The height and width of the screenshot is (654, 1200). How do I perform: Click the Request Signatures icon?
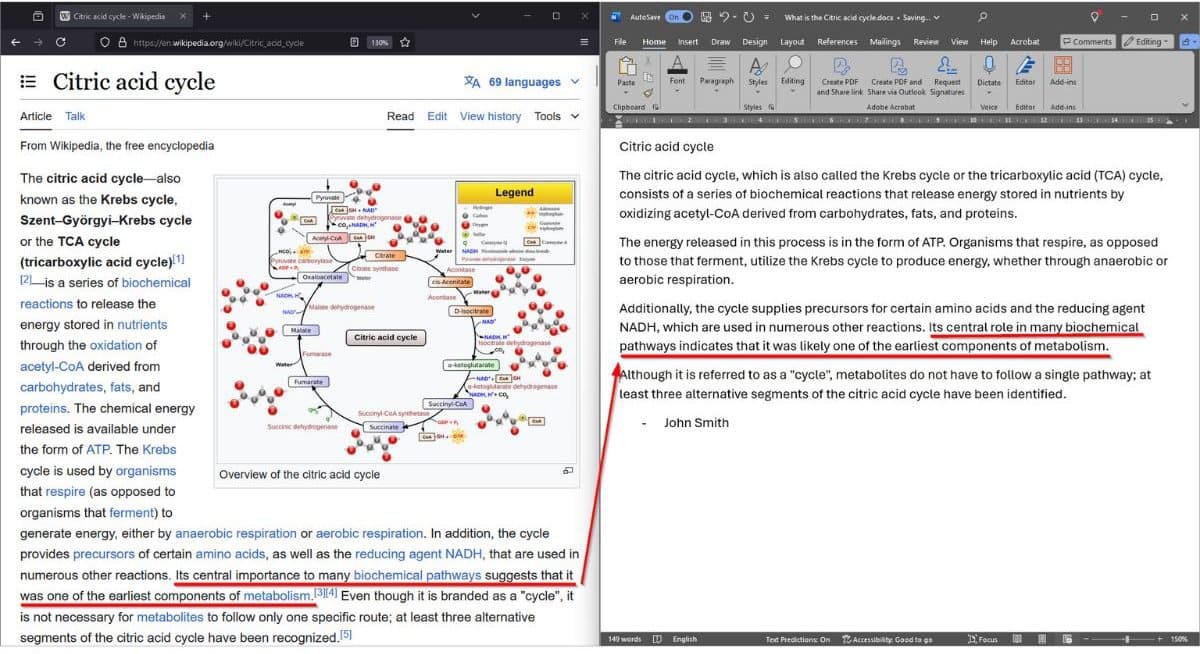(x=947, y=65)
